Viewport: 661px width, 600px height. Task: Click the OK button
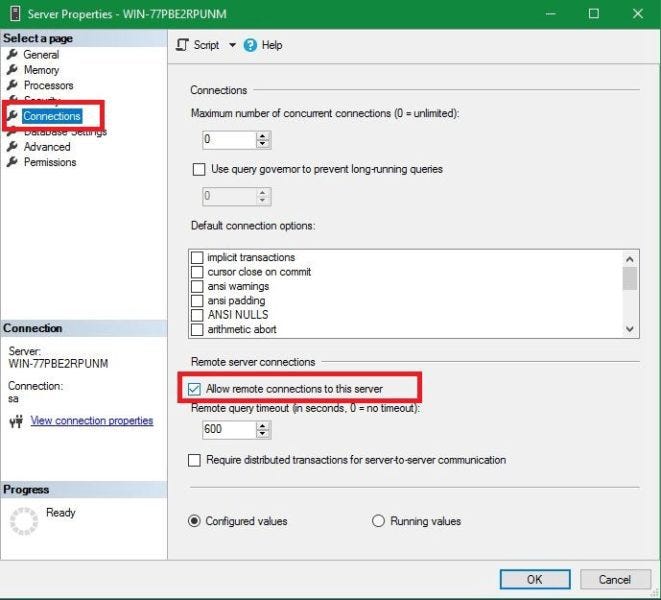tap(535, 579)
